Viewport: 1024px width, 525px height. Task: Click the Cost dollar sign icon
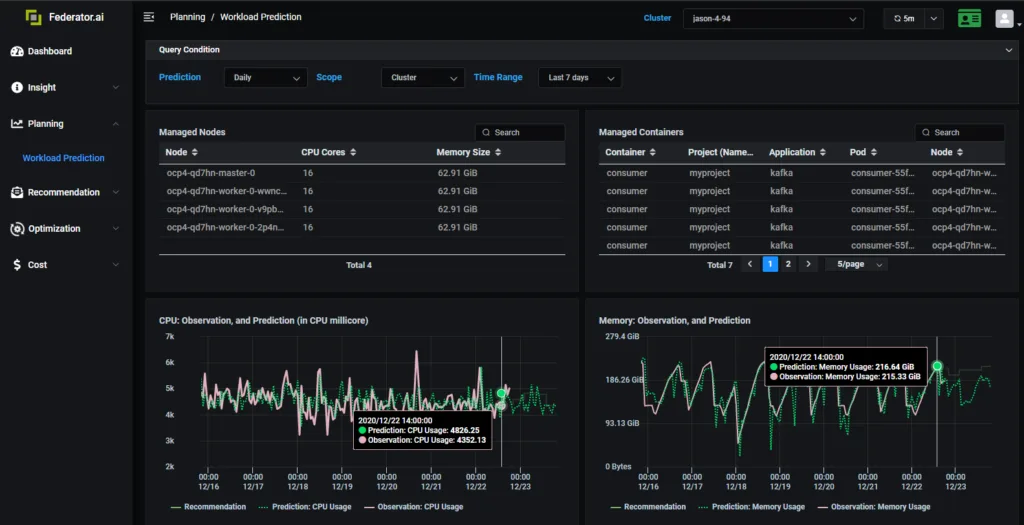tap(17, 264)
